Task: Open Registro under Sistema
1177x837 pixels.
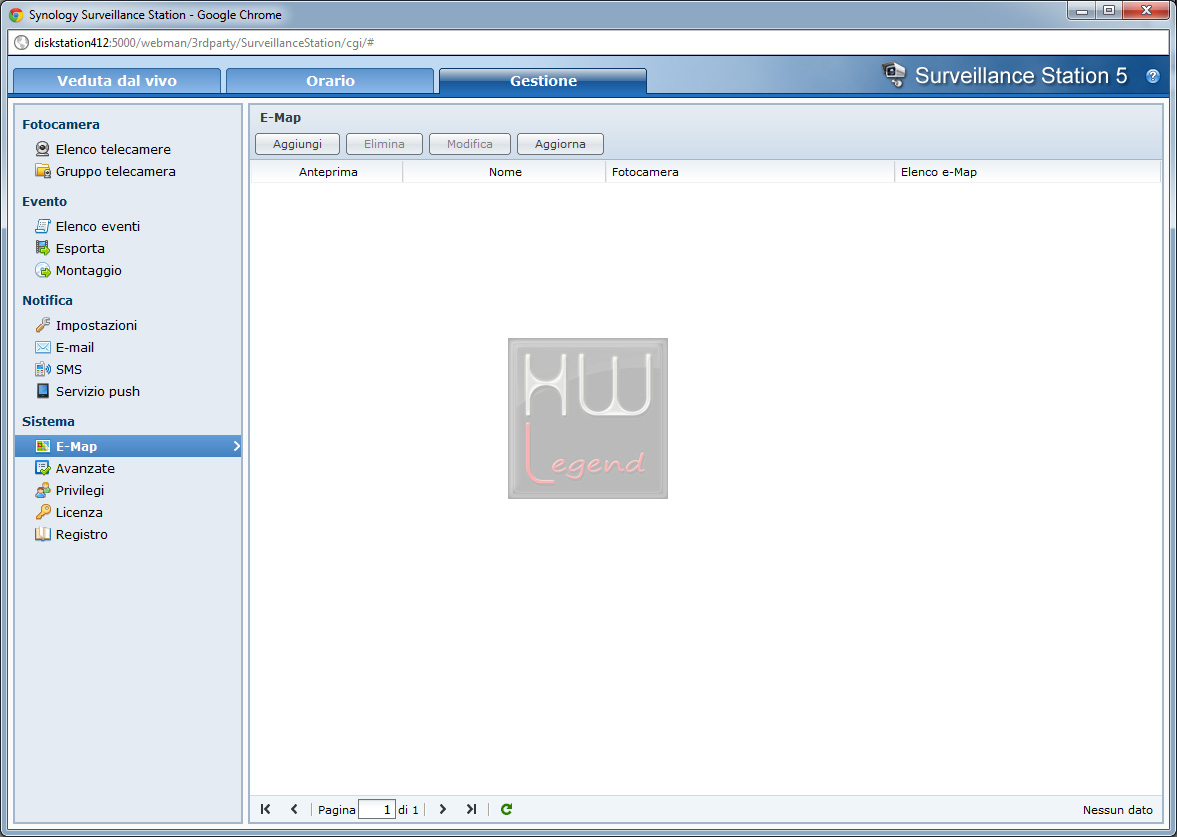Action: (x=81, y=534)
